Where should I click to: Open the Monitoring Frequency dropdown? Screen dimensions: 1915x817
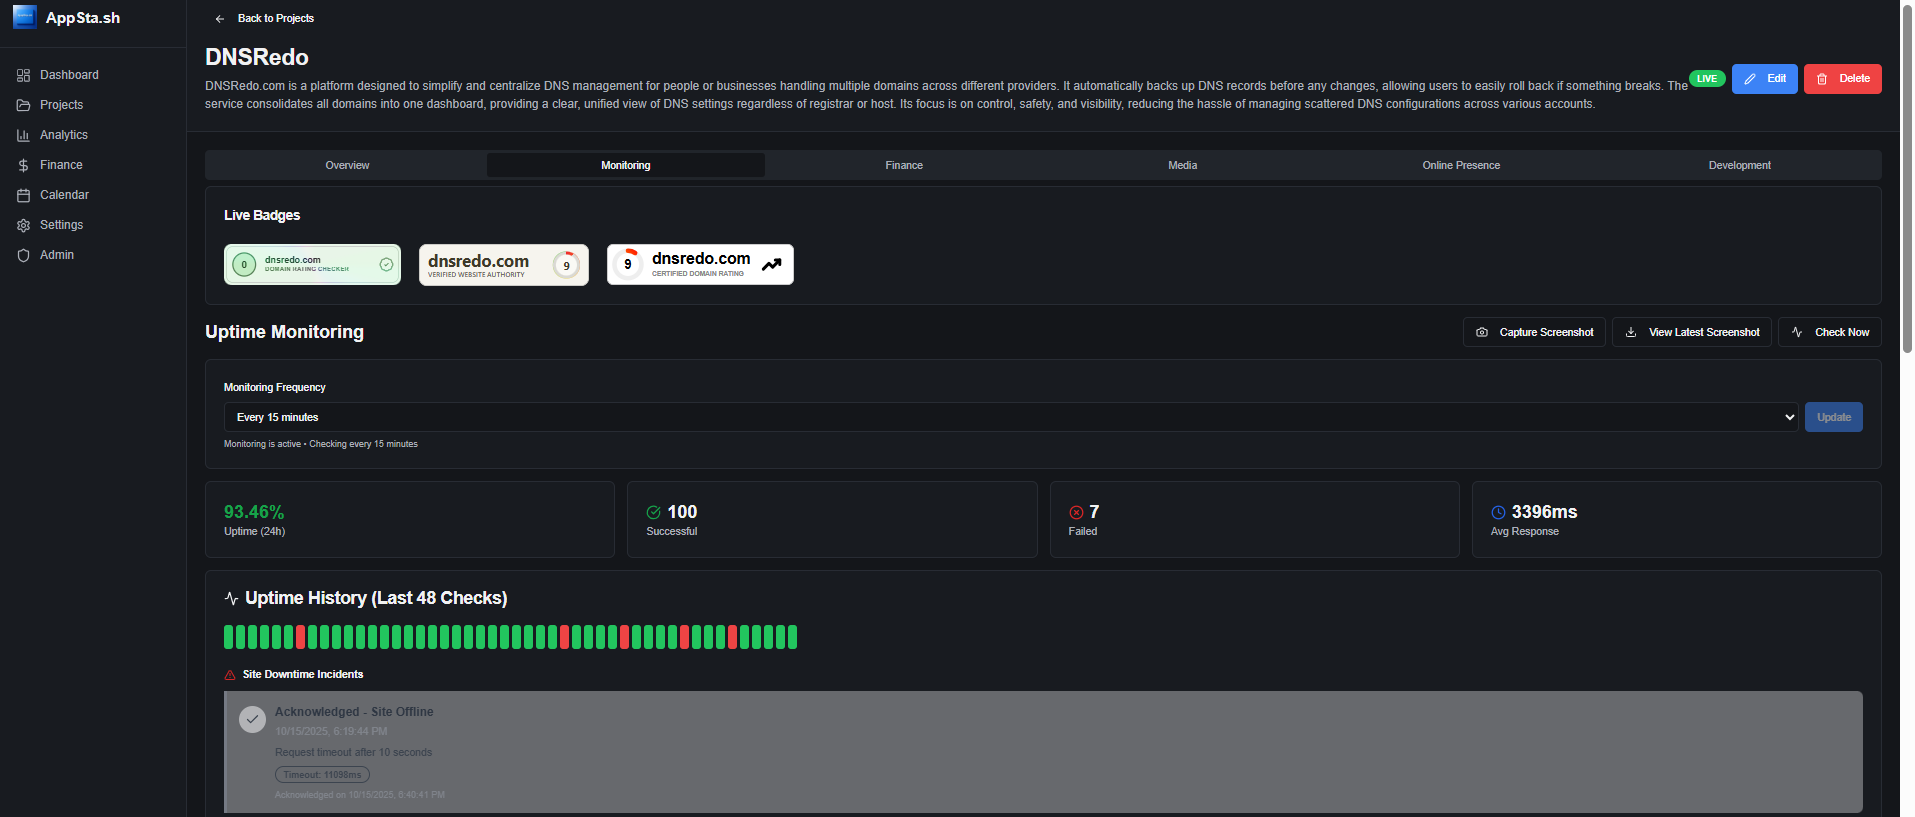[1011, 417]
